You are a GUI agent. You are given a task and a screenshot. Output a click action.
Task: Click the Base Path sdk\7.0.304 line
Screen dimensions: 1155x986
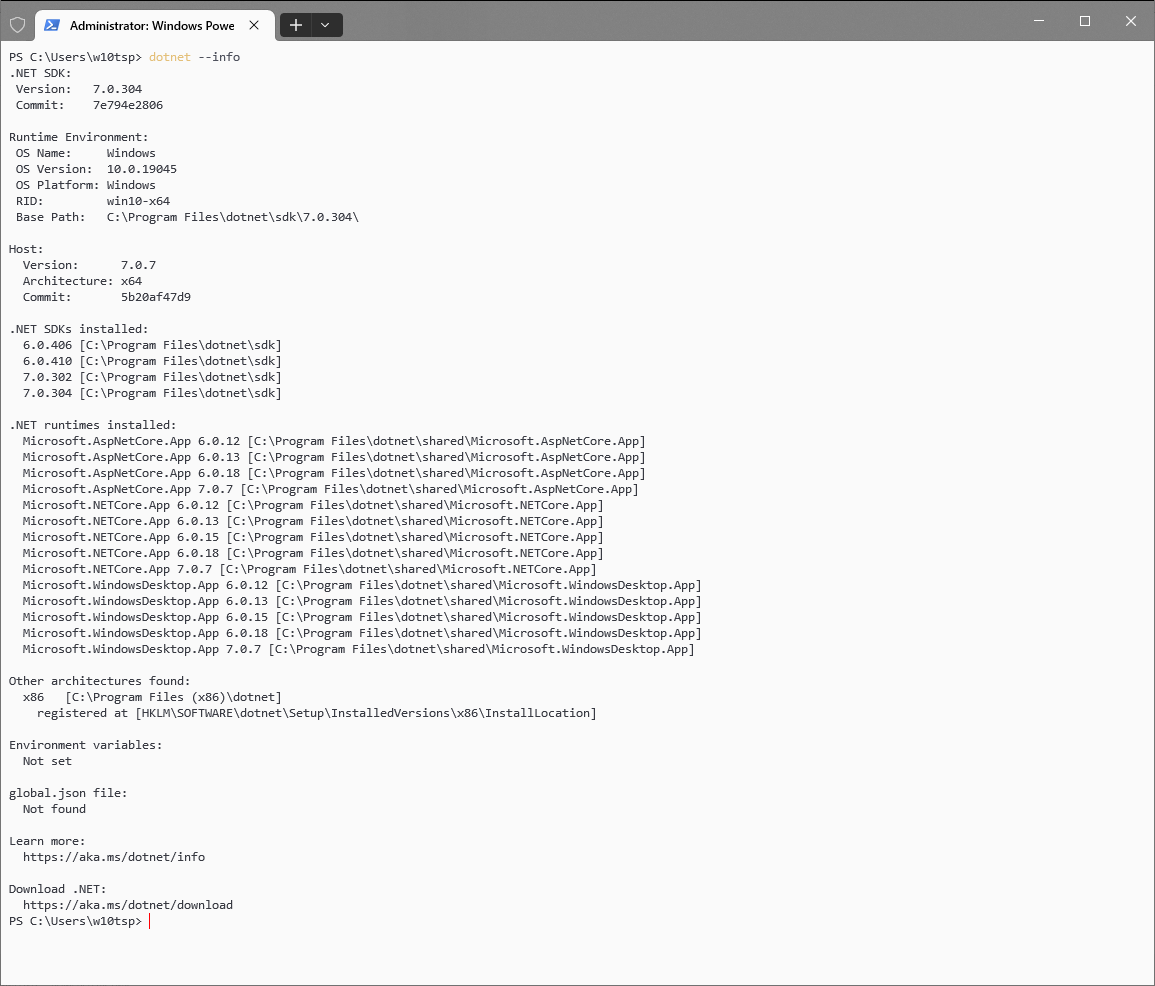click(x=187, y=217)
